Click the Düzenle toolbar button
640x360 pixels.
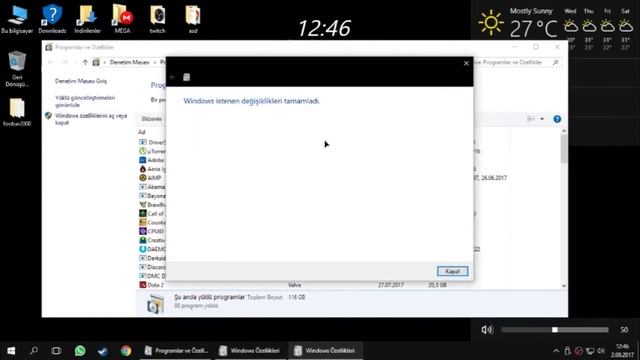pyautogui.click(x=152, y=119)
